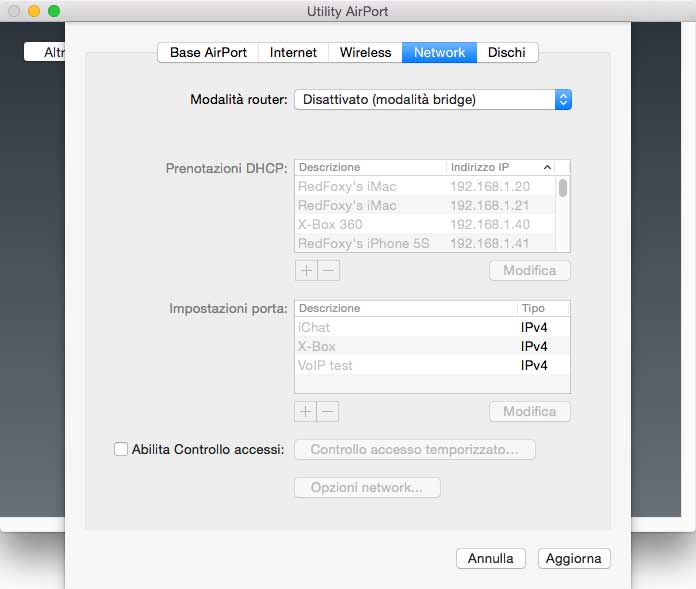The image size is (696, 589).
Task: Remove DHCP reservation with minus button
Action: point(328,270)
